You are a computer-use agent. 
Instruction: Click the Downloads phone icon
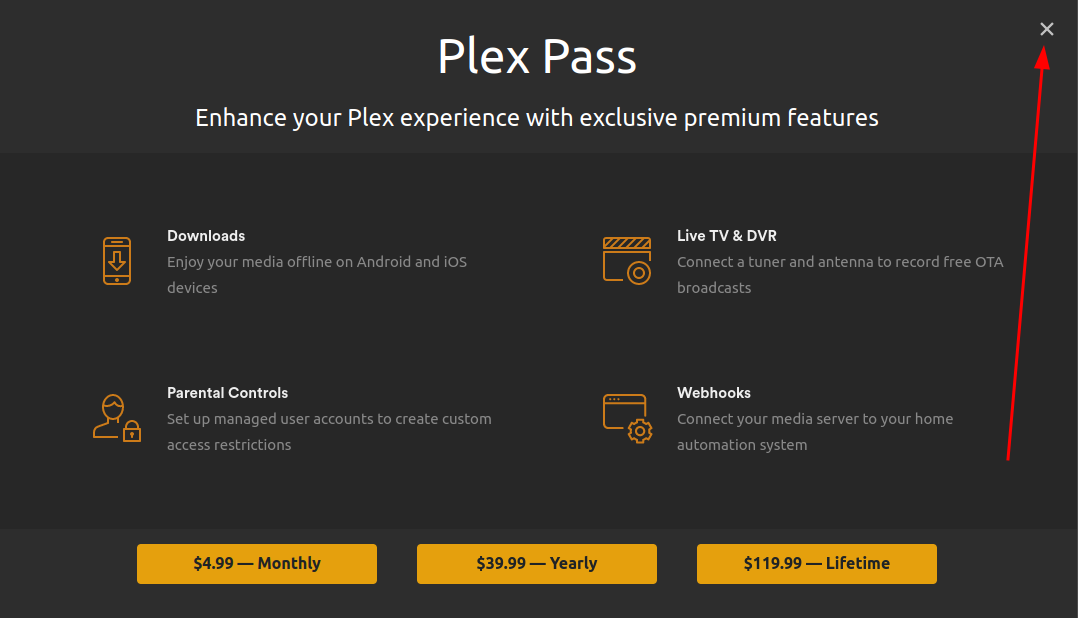(117, 260)
